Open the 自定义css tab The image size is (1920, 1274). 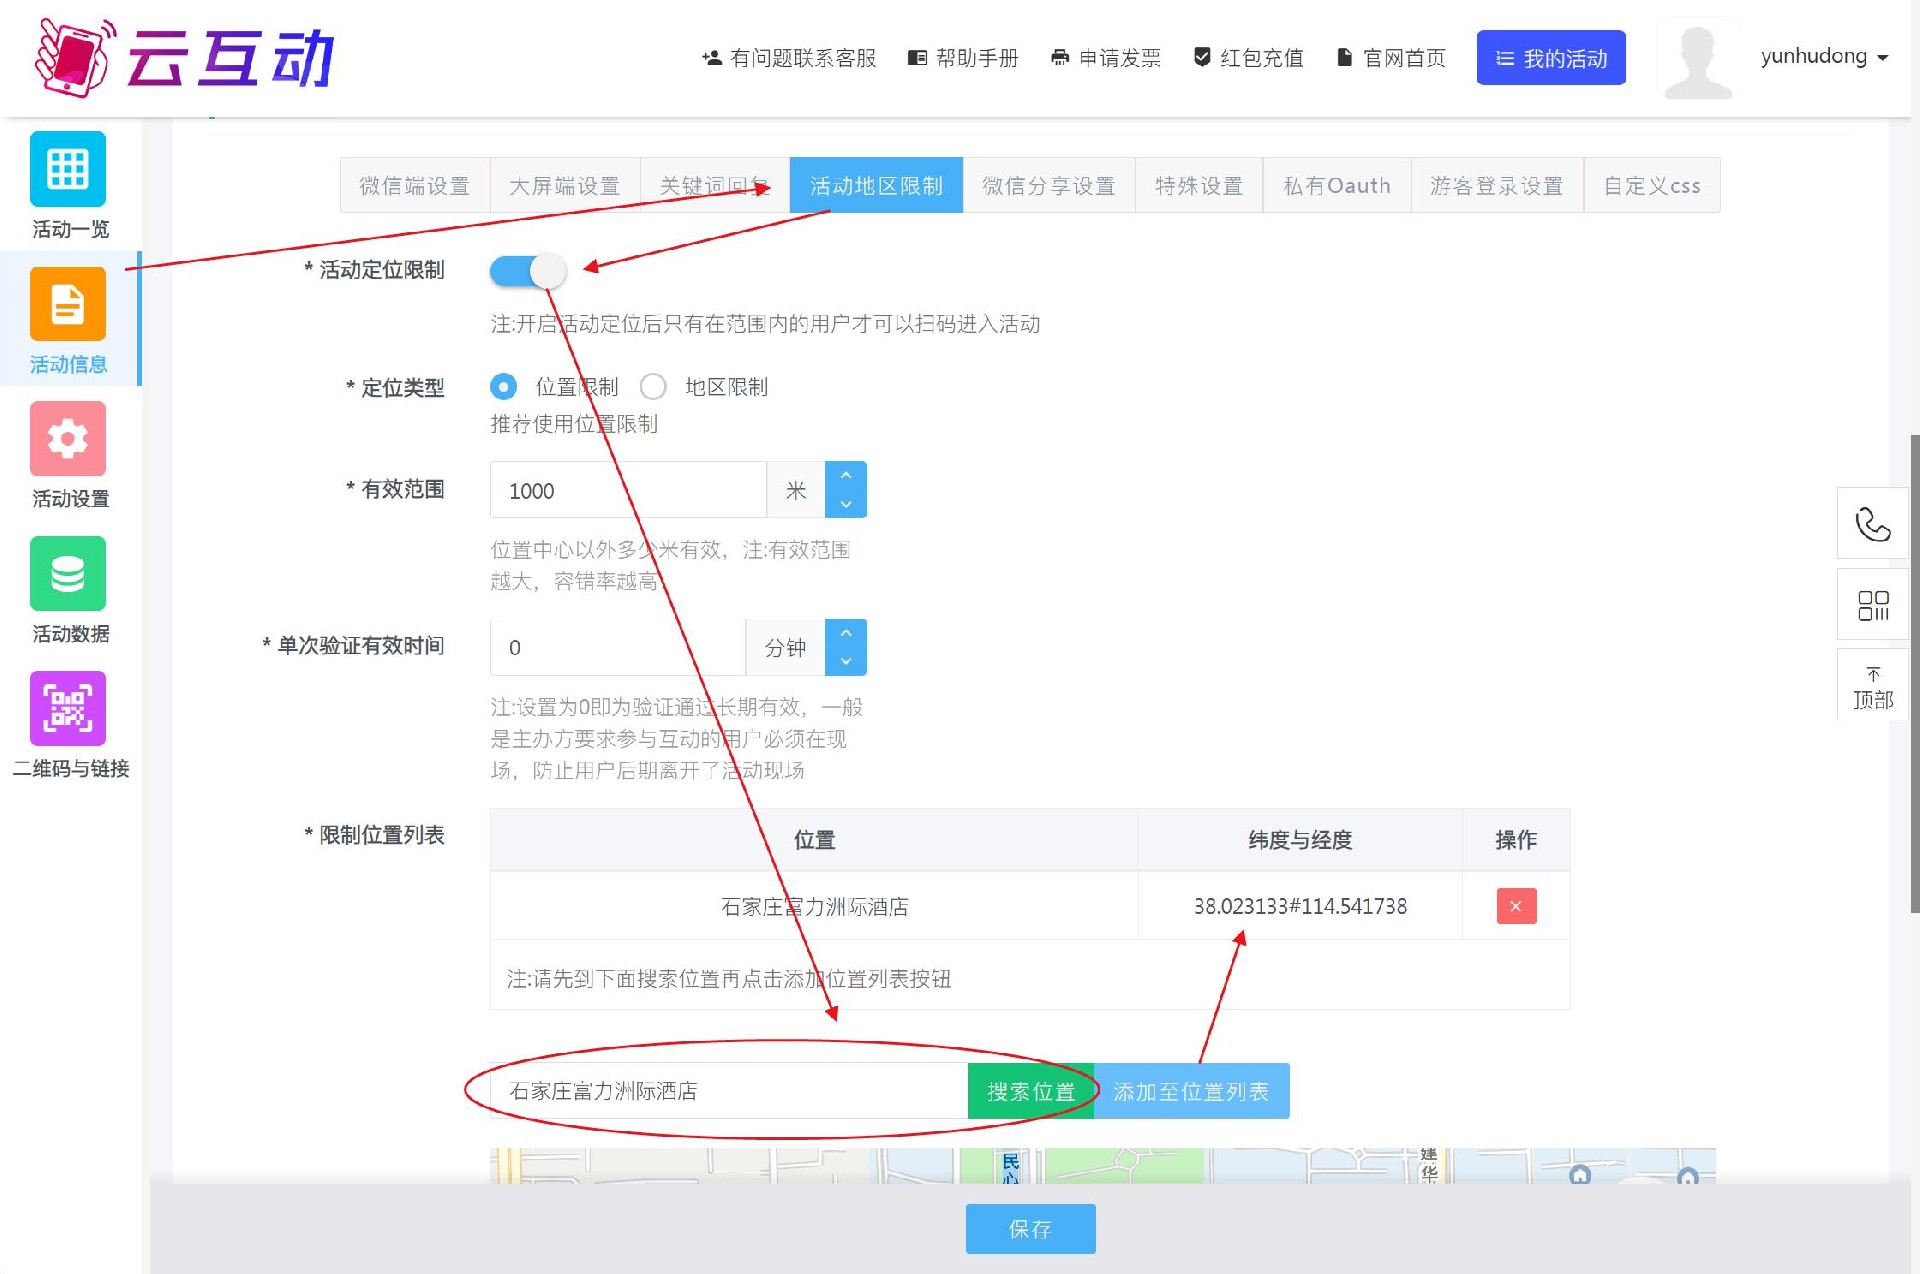[x=1651, y=185]
